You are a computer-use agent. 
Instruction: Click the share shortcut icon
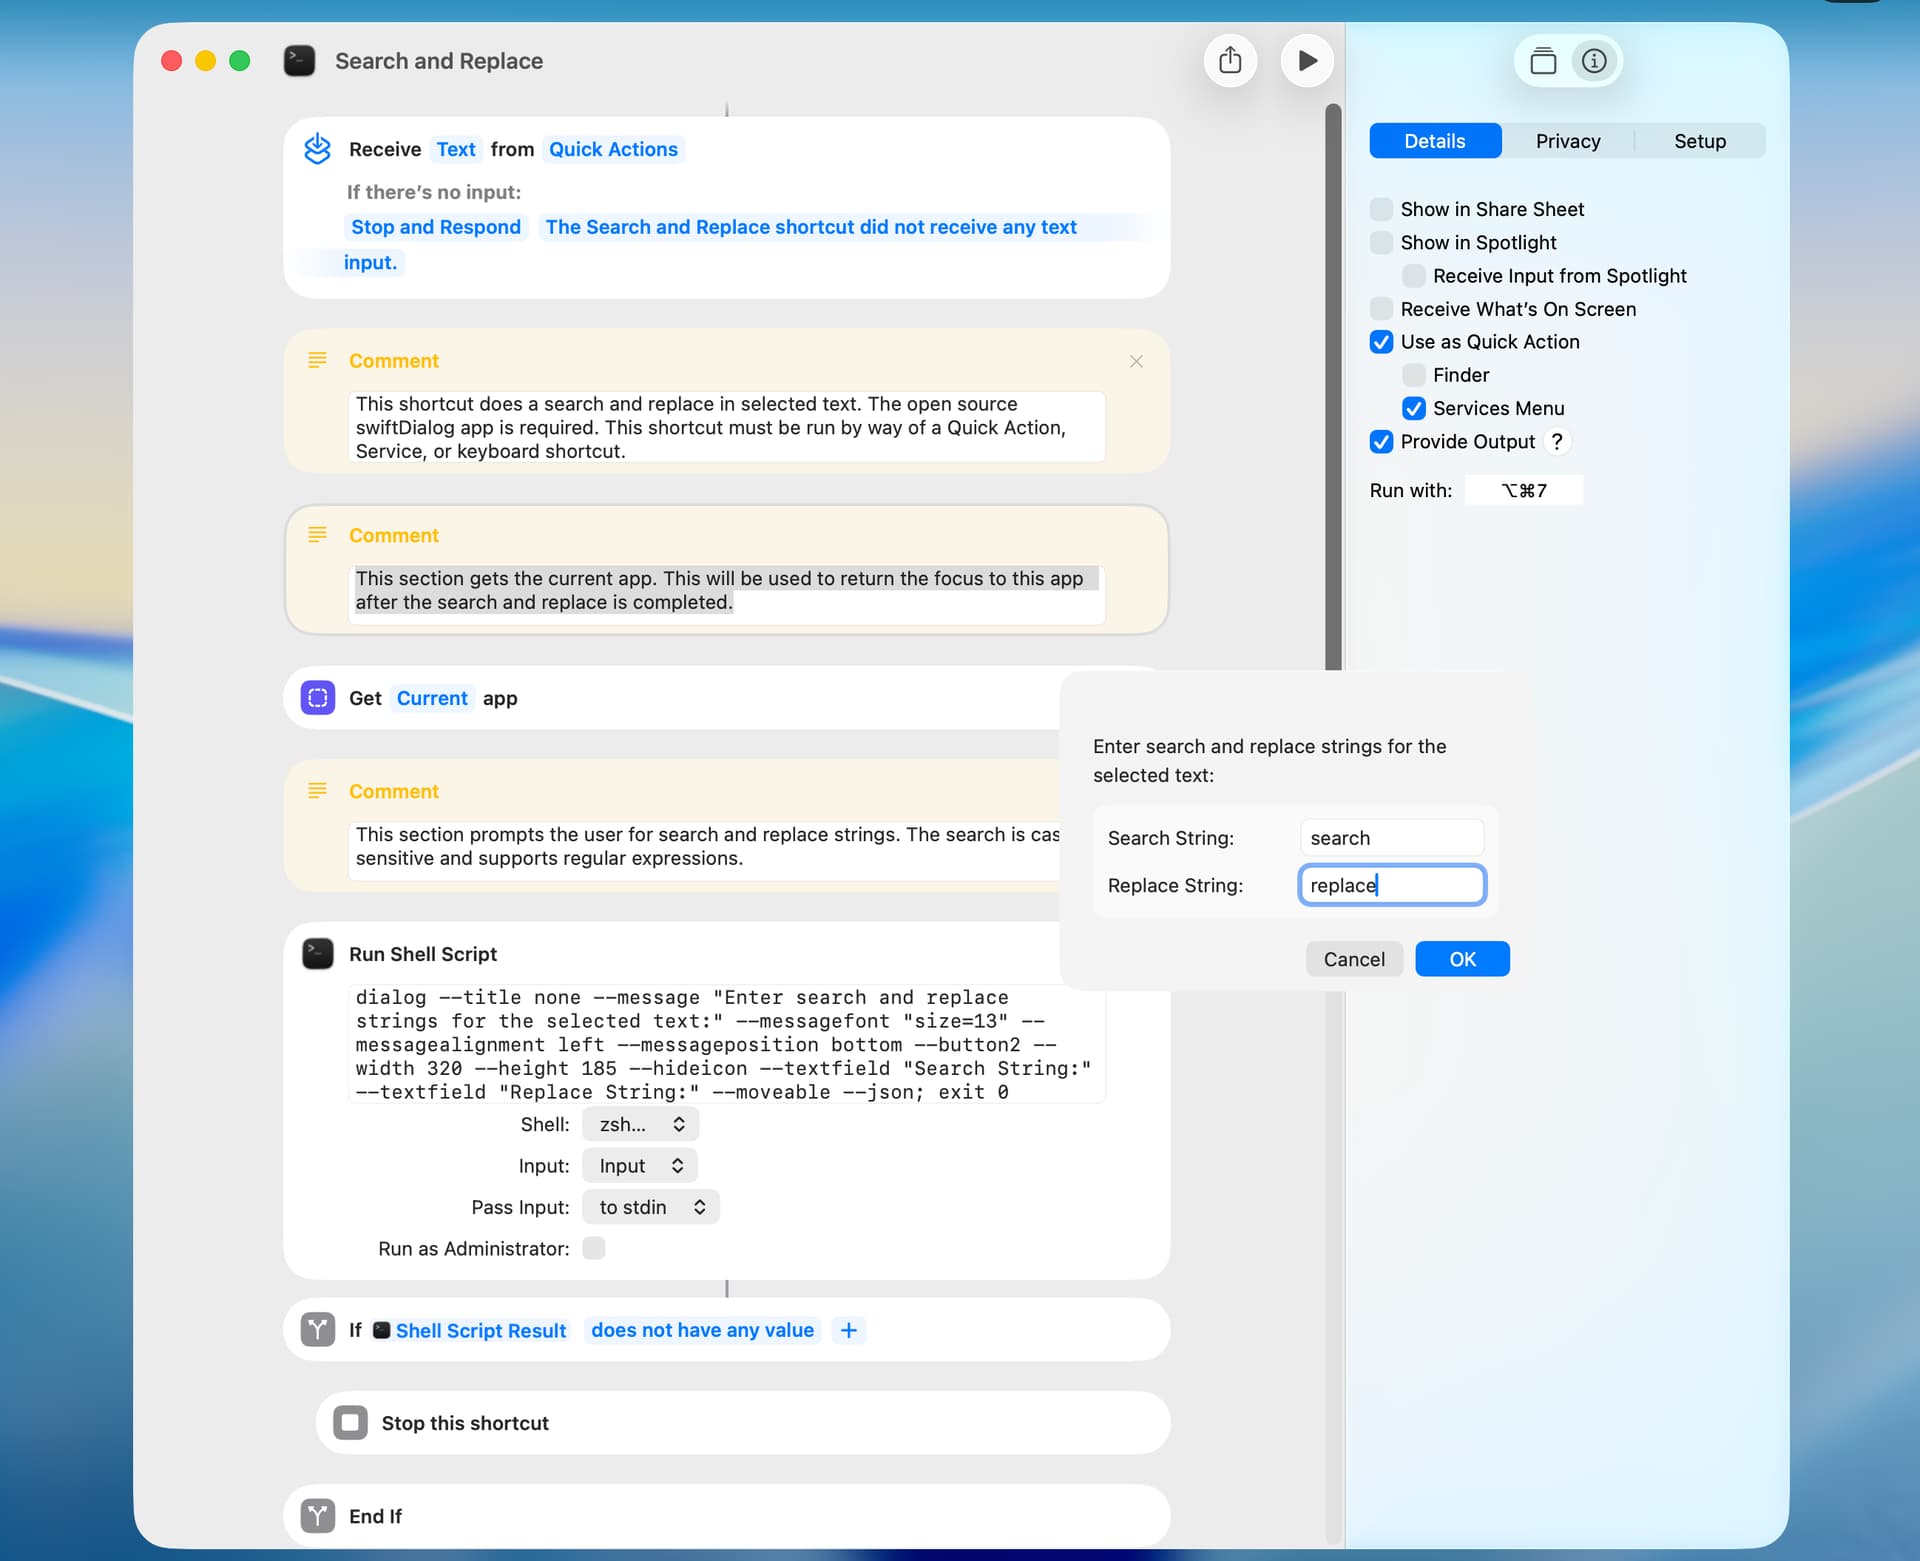tap(1230, 61)
